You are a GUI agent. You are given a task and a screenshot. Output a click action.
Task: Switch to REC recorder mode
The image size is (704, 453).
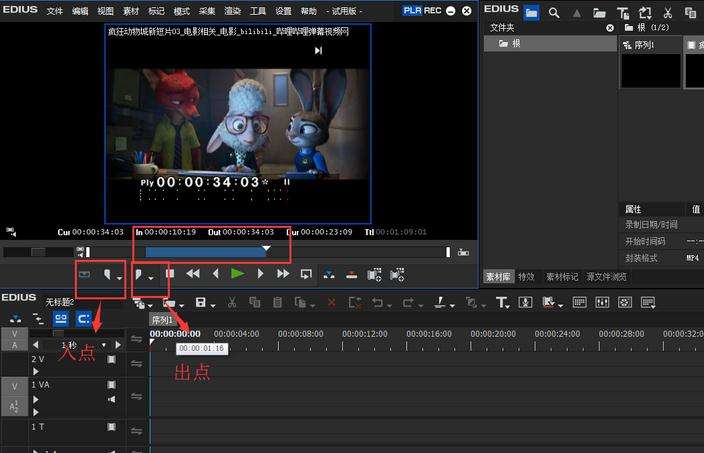(432, 10)
